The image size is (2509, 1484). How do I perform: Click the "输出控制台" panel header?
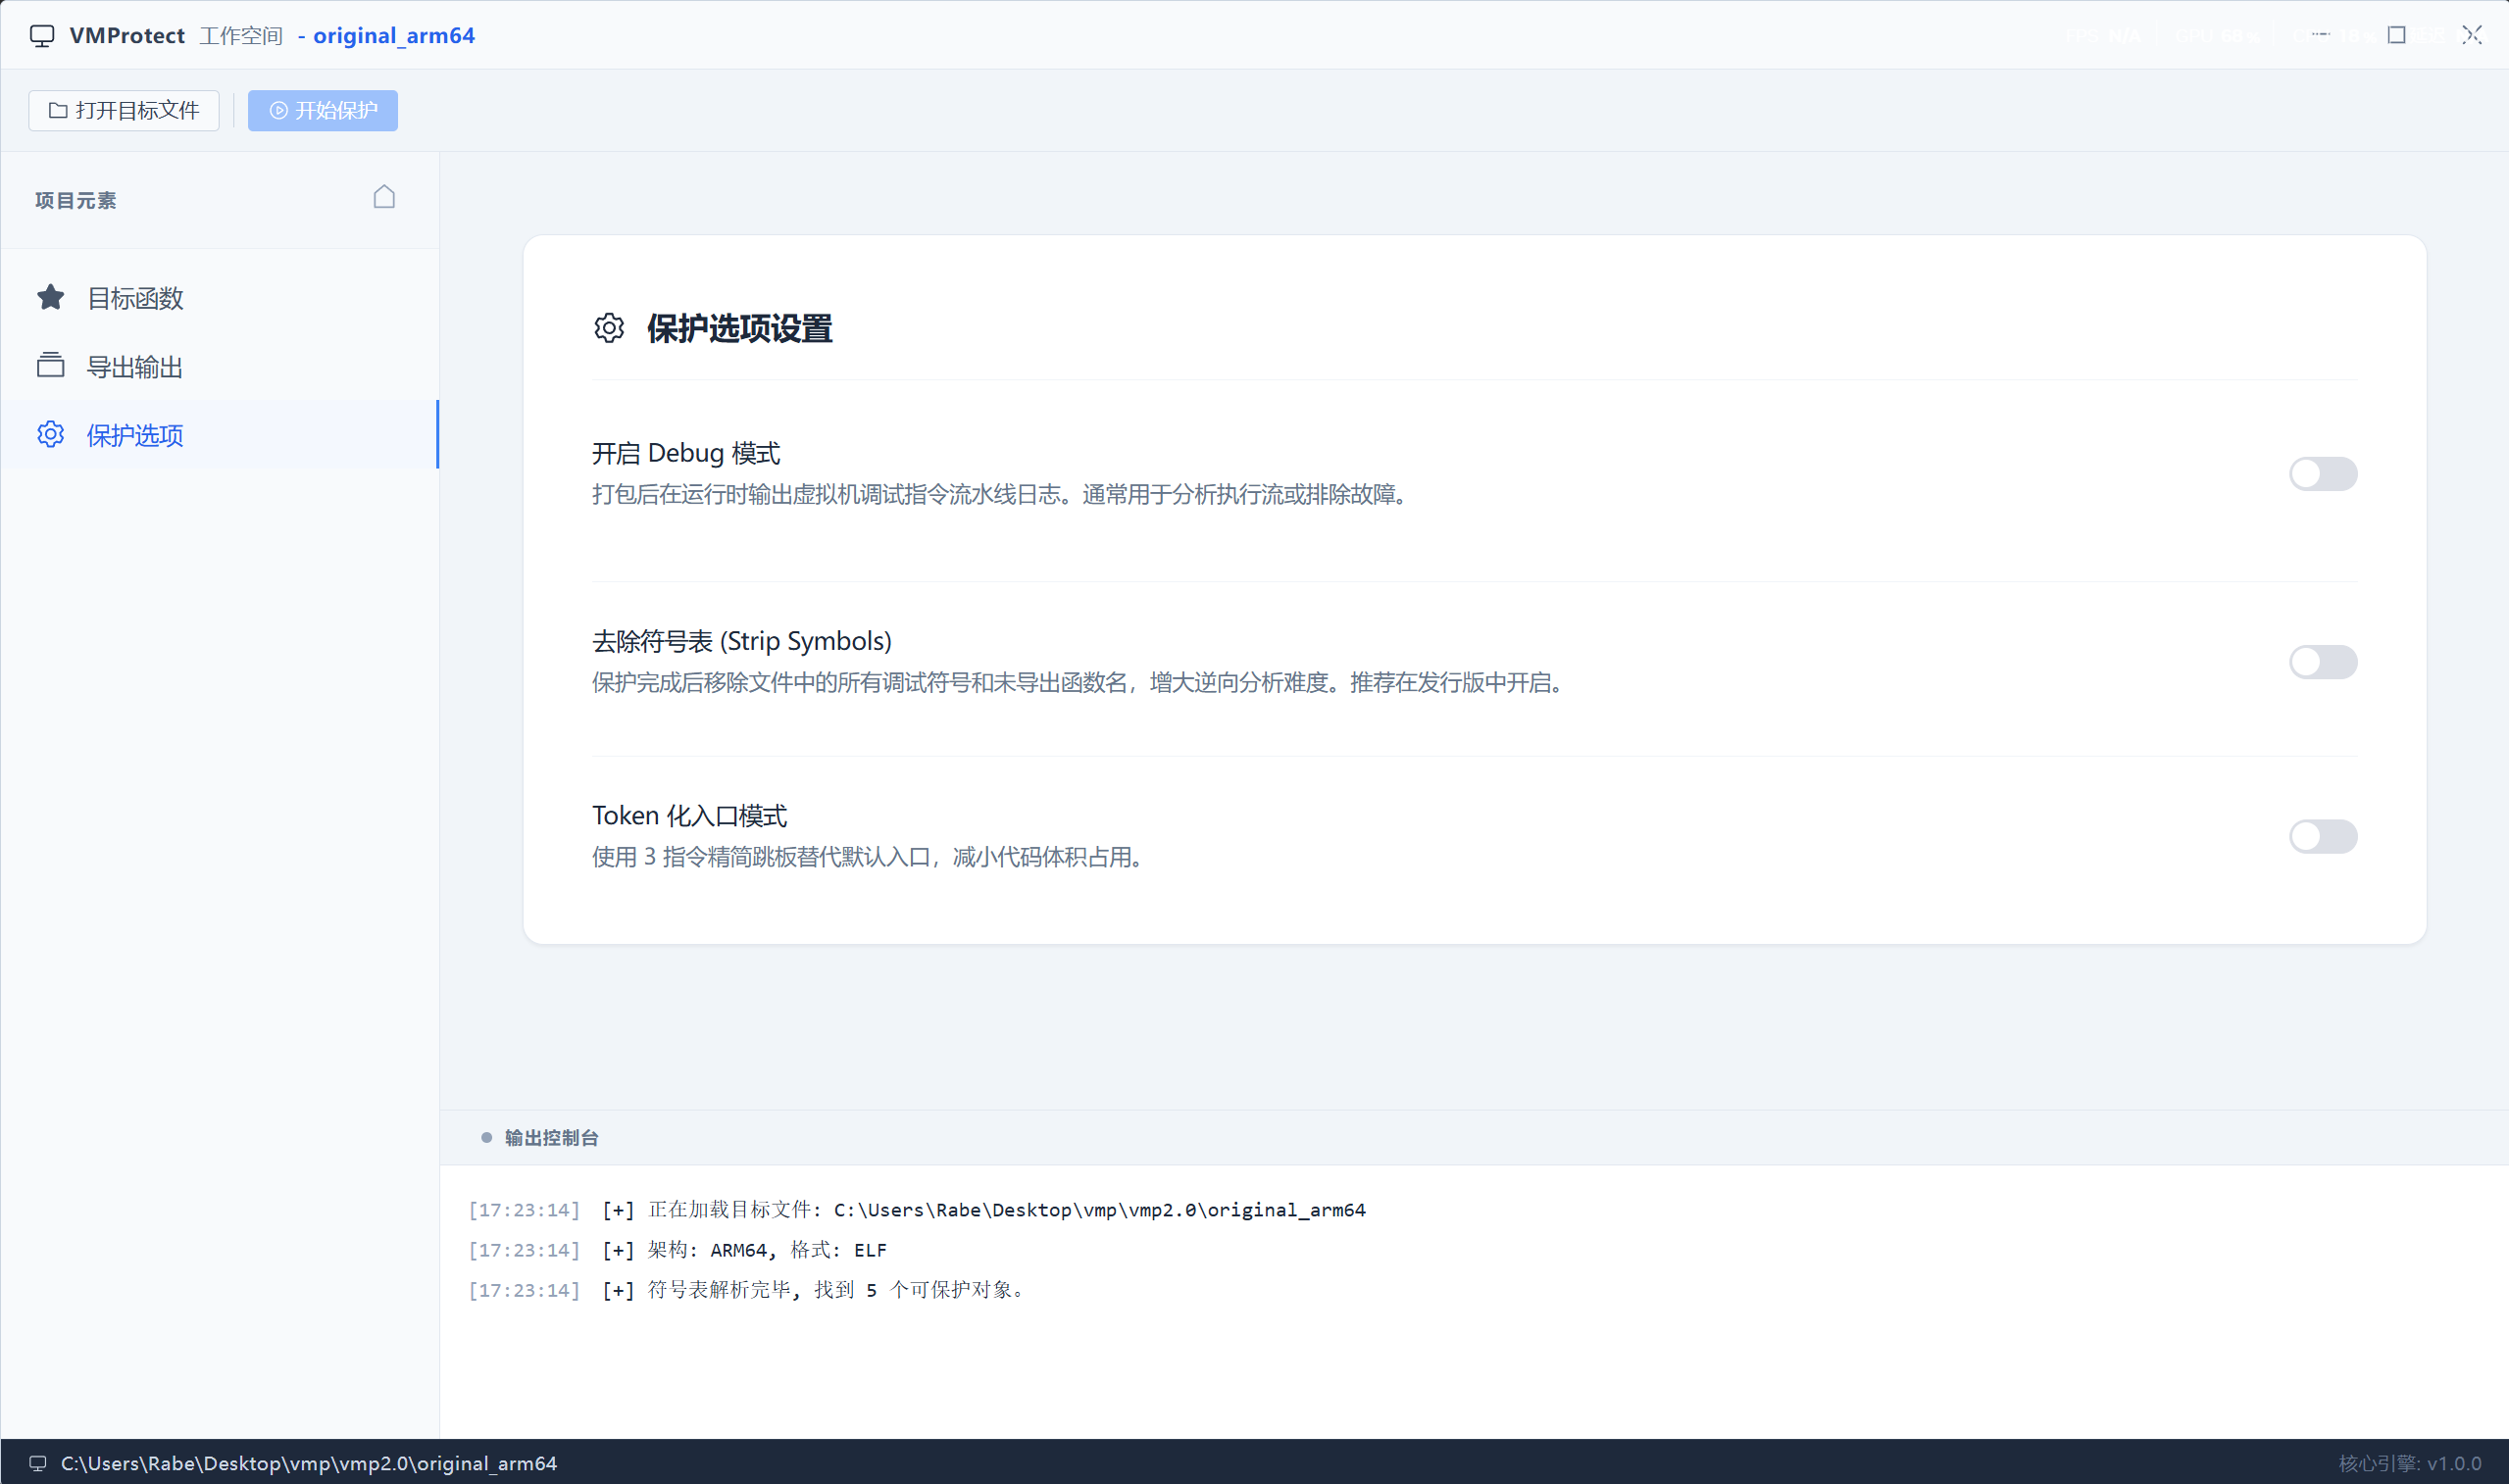[551, 1138]
